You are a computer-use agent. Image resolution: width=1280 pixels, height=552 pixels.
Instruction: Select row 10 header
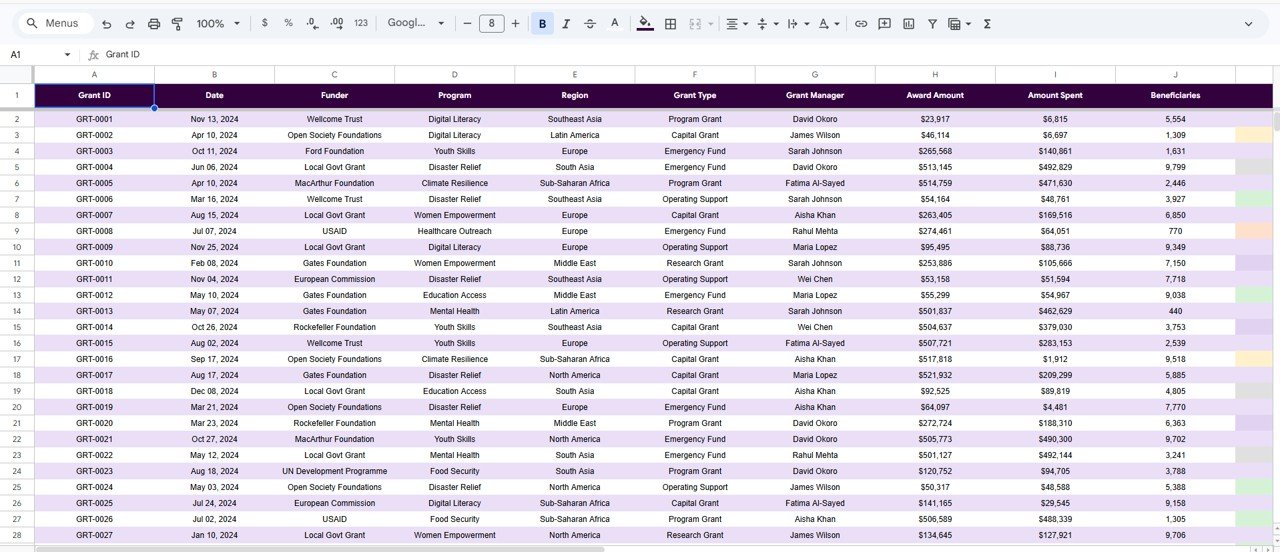coord(17,247)
